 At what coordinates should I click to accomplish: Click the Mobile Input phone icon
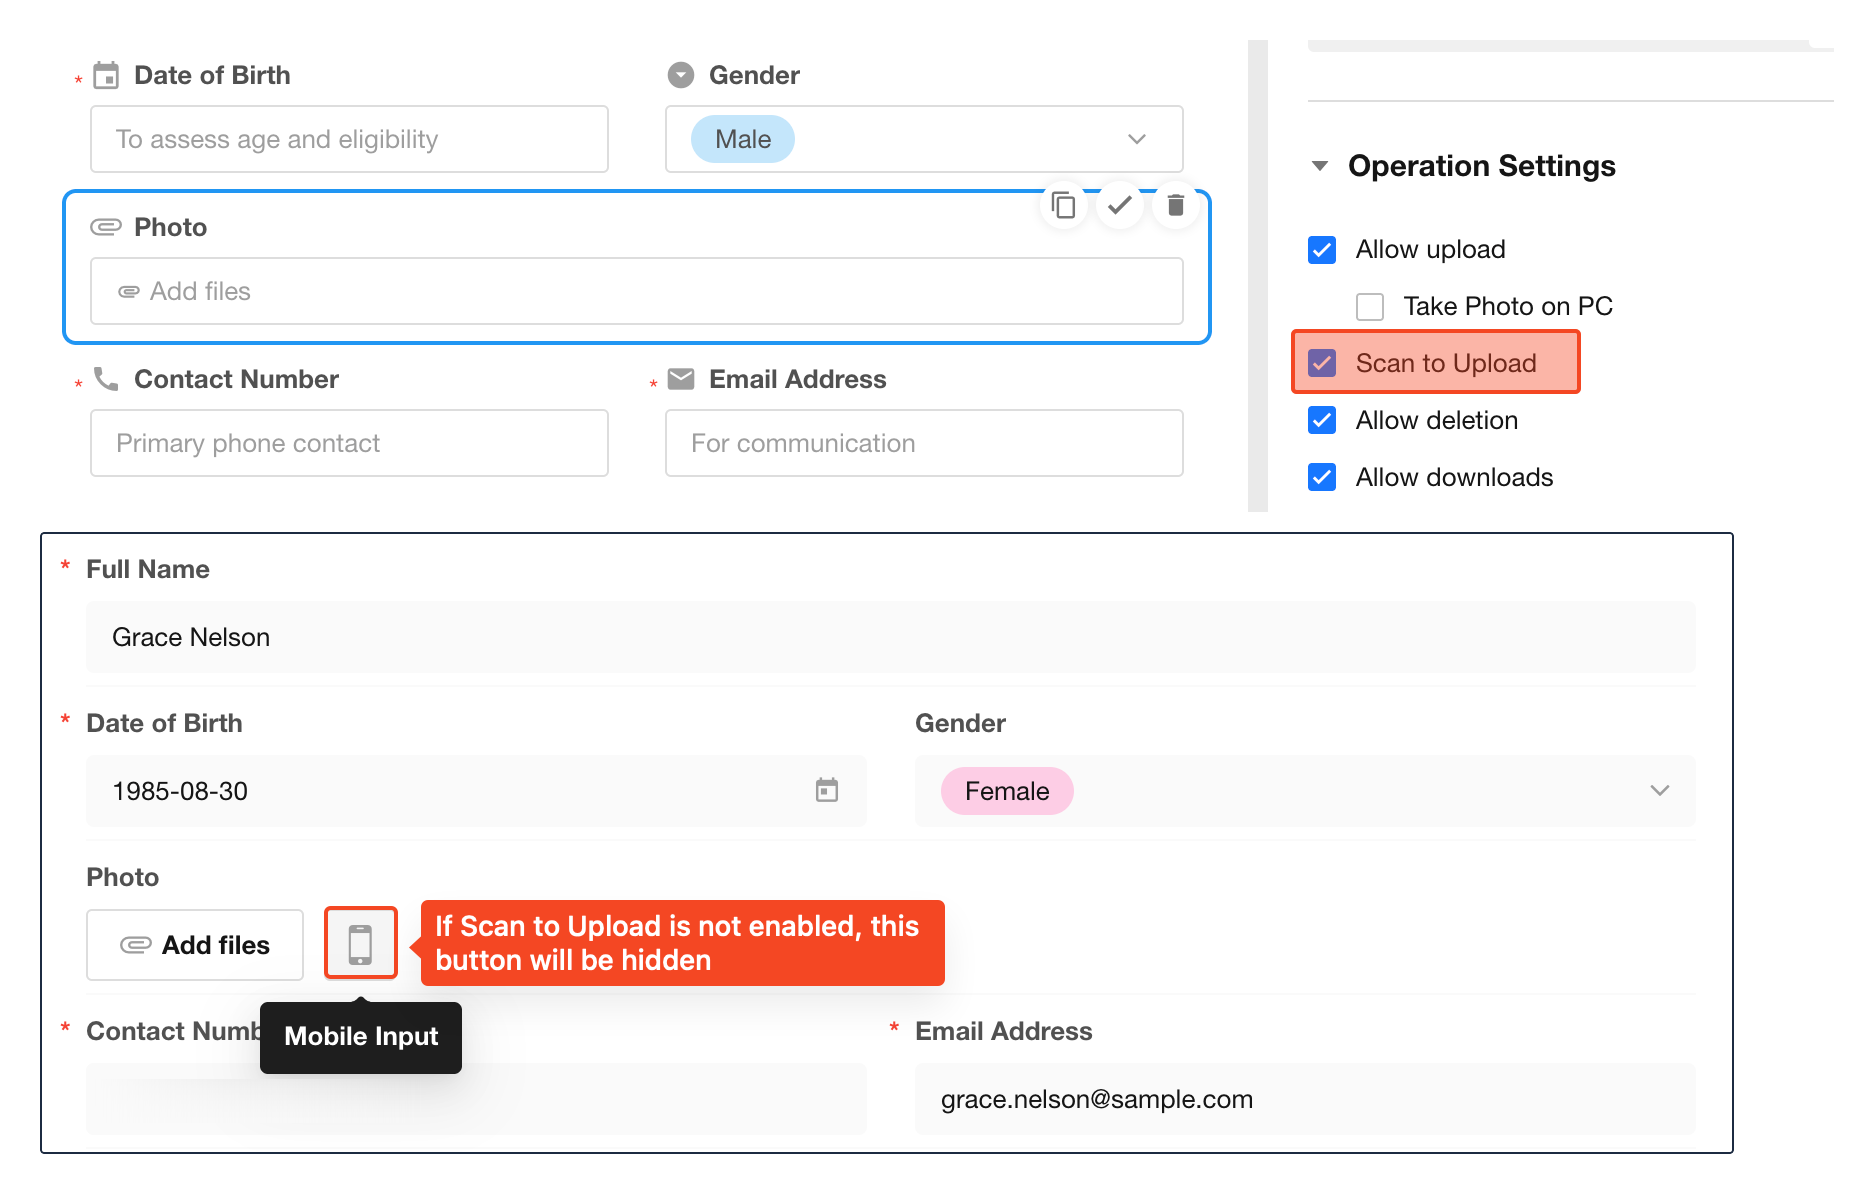[360, 943]
